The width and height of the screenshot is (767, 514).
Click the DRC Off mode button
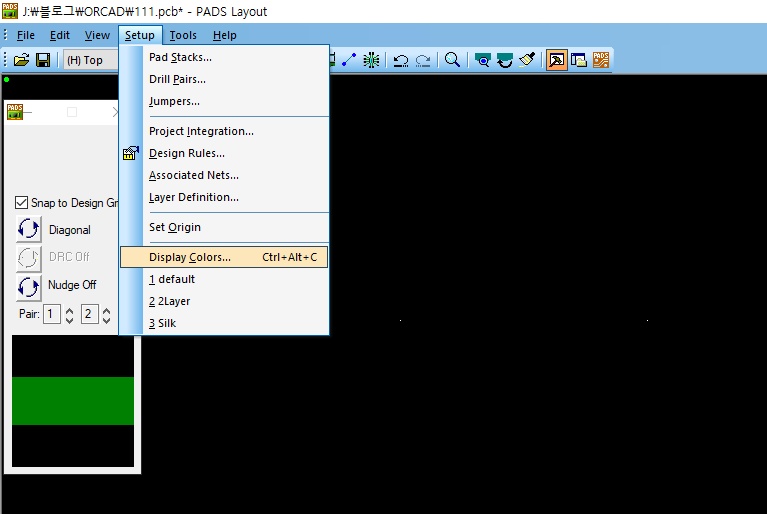[28, 257]
